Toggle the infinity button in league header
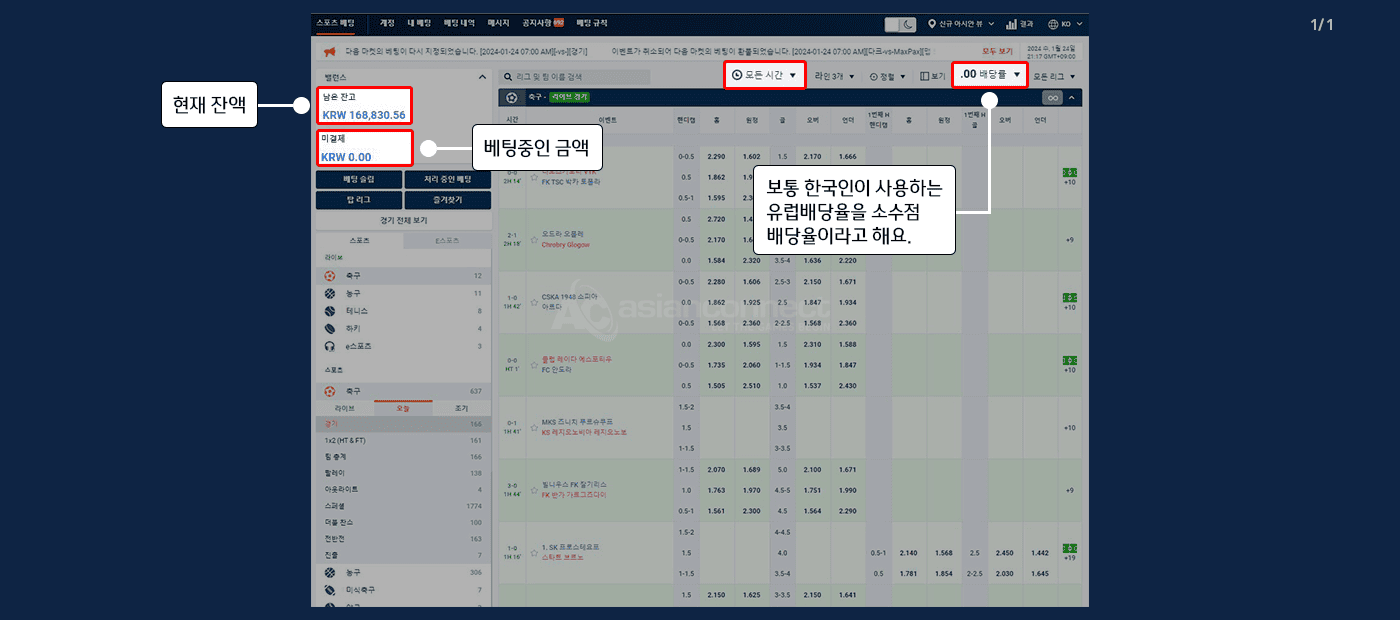1400x620 pixels. pos(1051,97)
